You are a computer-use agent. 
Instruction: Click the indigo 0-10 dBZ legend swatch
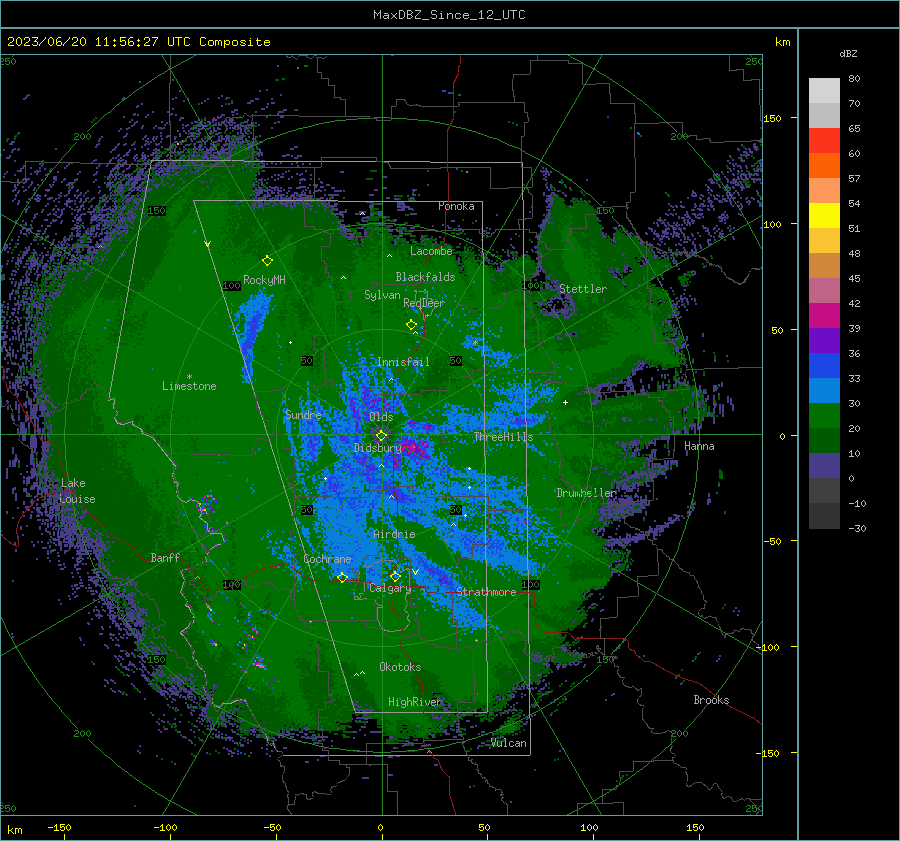pos(824,466)
